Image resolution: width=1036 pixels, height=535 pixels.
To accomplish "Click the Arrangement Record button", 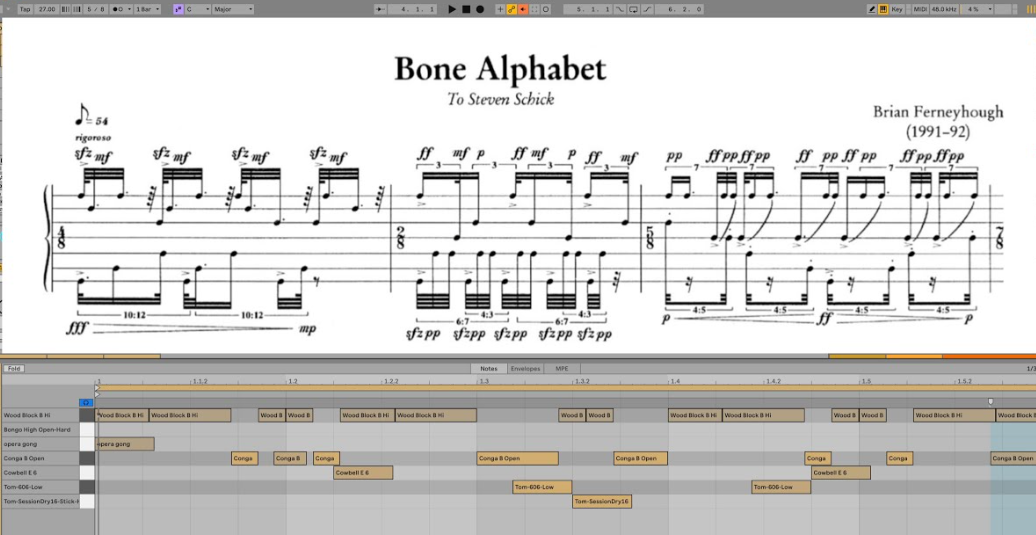I will [480, 9].
